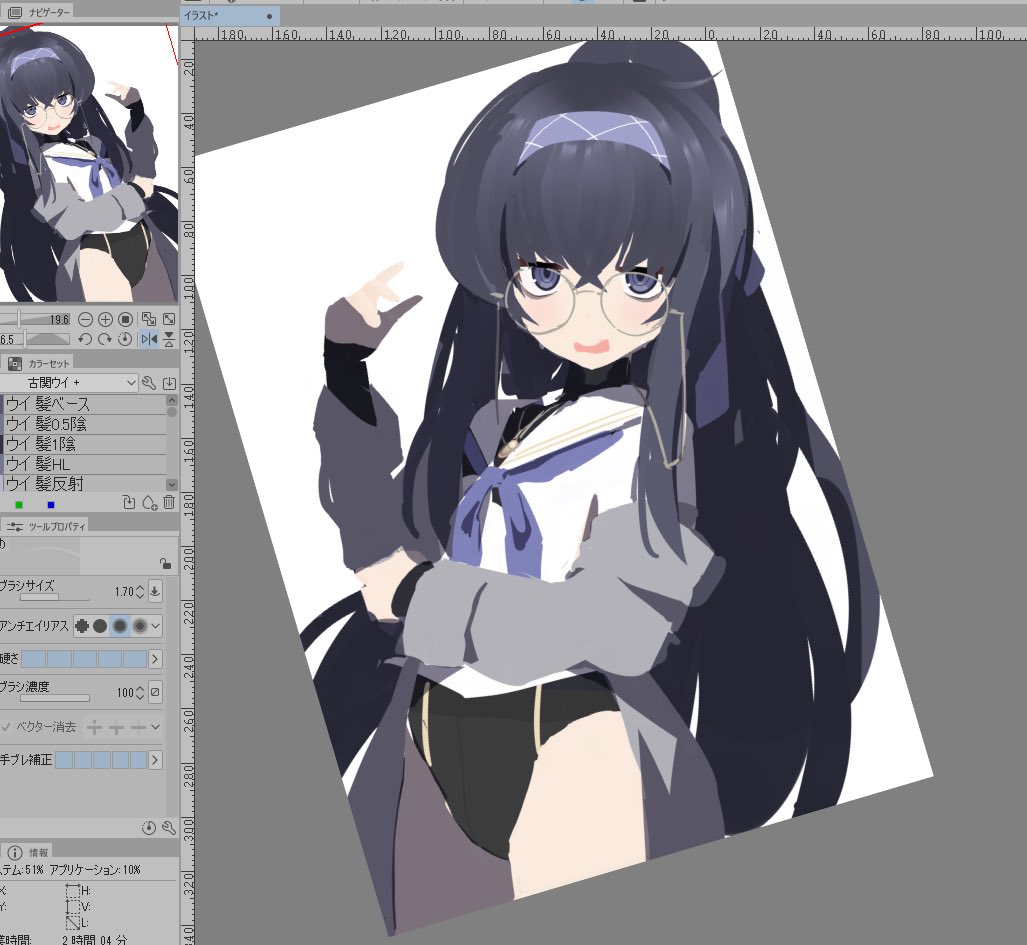Reset canvas rotation in Navigator
Viewport: 1027px width, 945px height.
coord(125,339)
